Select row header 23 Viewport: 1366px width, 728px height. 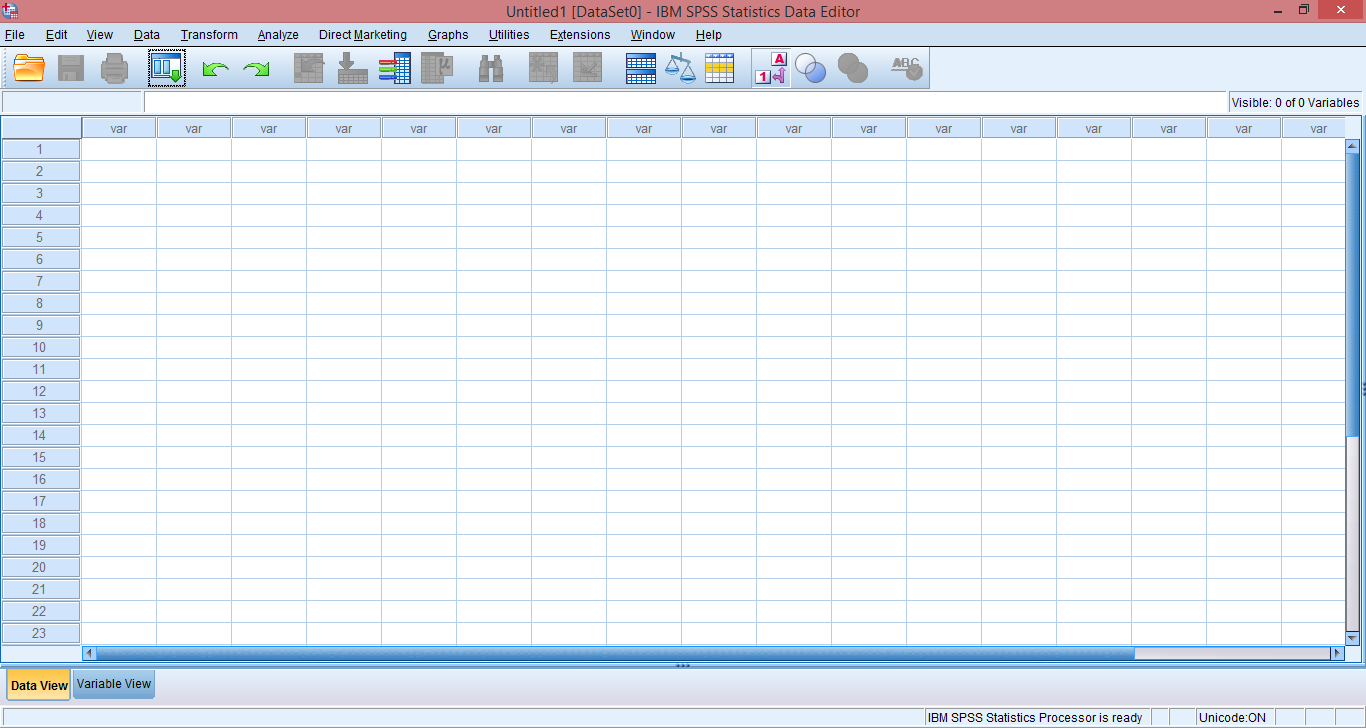click(x=40, y=633)
